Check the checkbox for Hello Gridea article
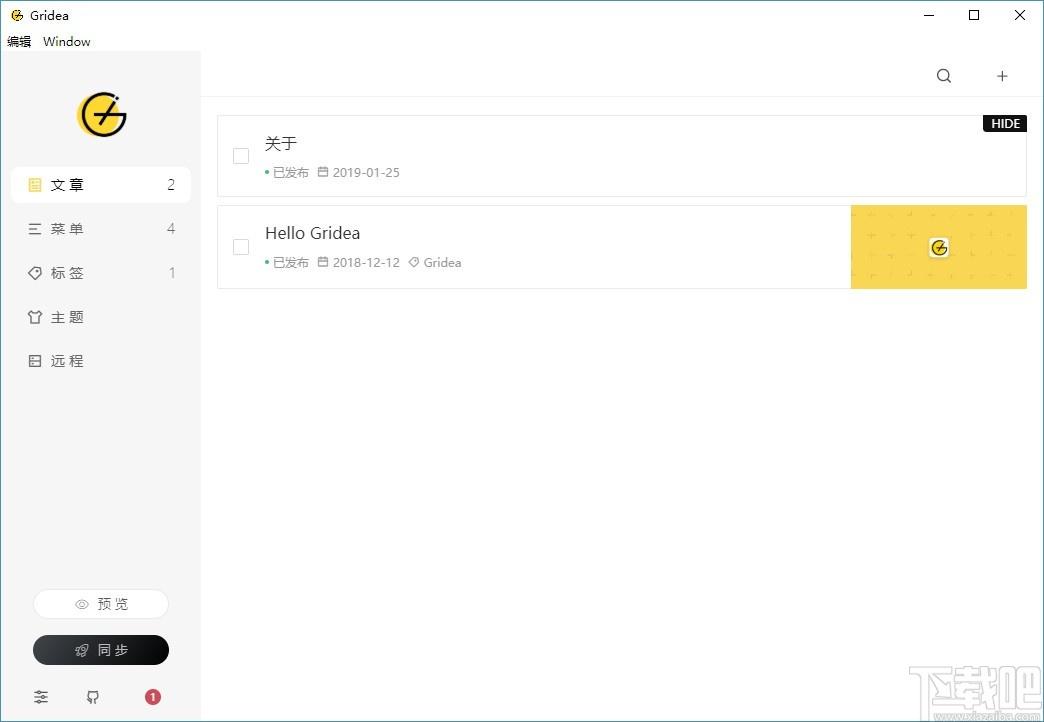Screen dimensions: 1044x722 point(241,247)
